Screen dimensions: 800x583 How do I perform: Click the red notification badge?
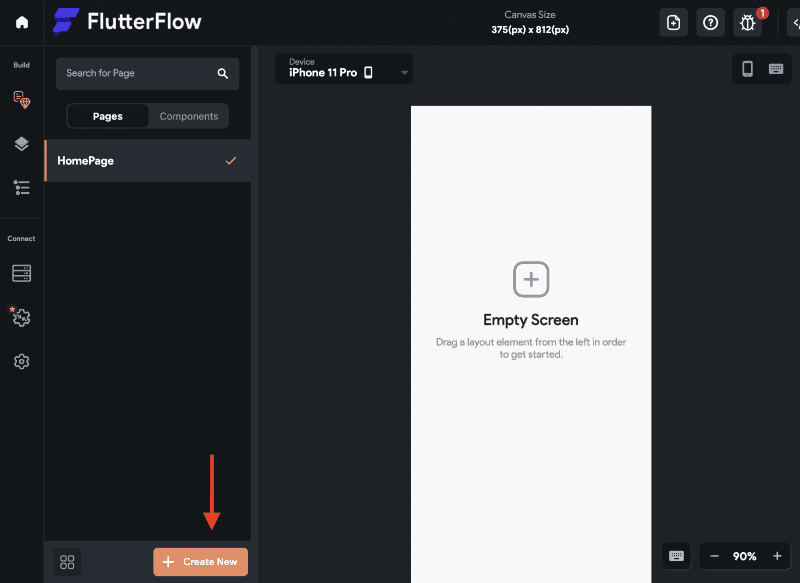[762, 13]
